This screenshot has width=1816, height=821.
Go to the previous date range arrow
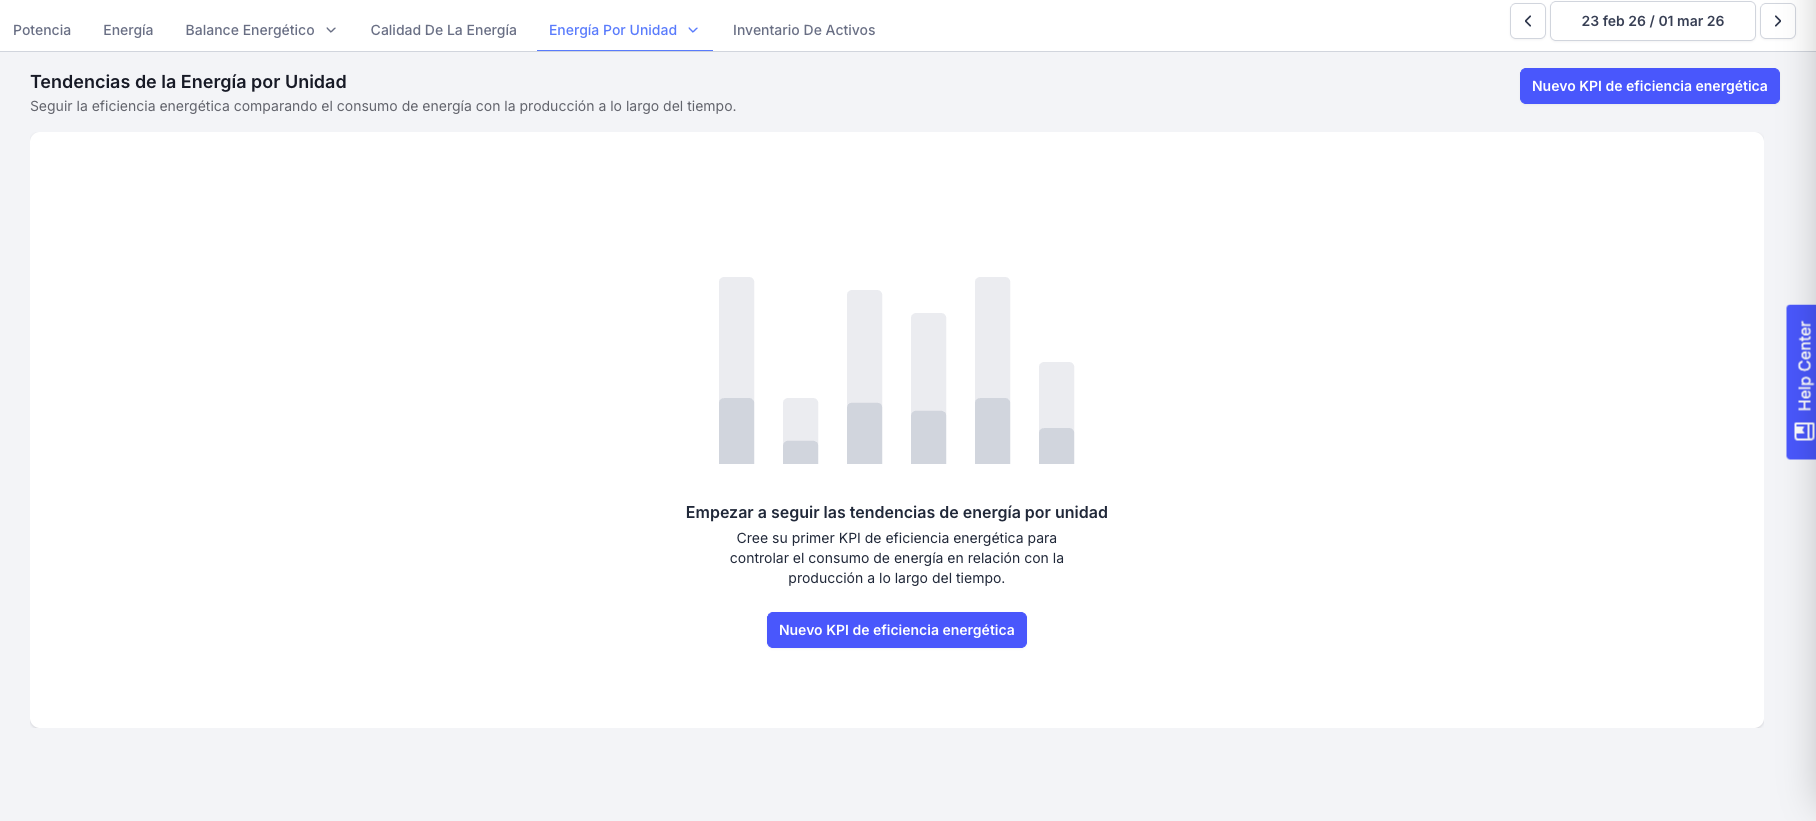tap(1527, 21)
